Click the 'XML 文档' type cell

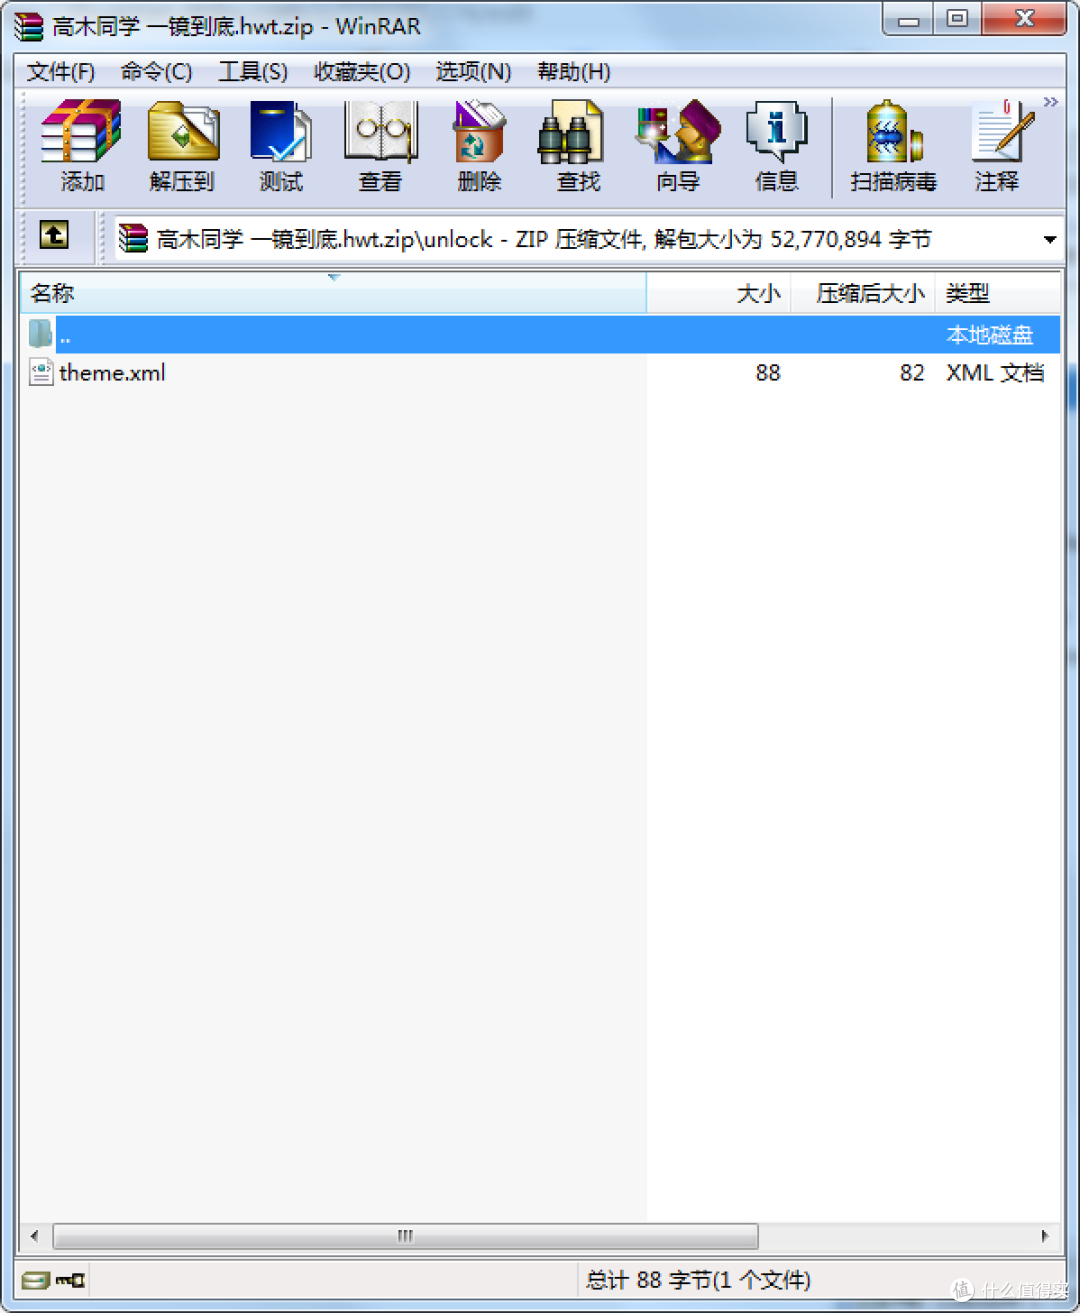click(995, 373)
